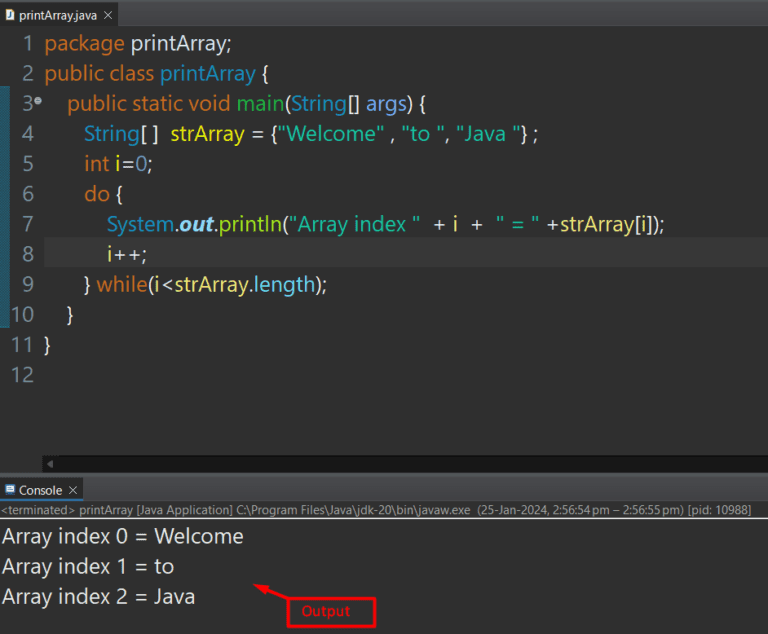Click the red Output annotation box

pos(331,611)
